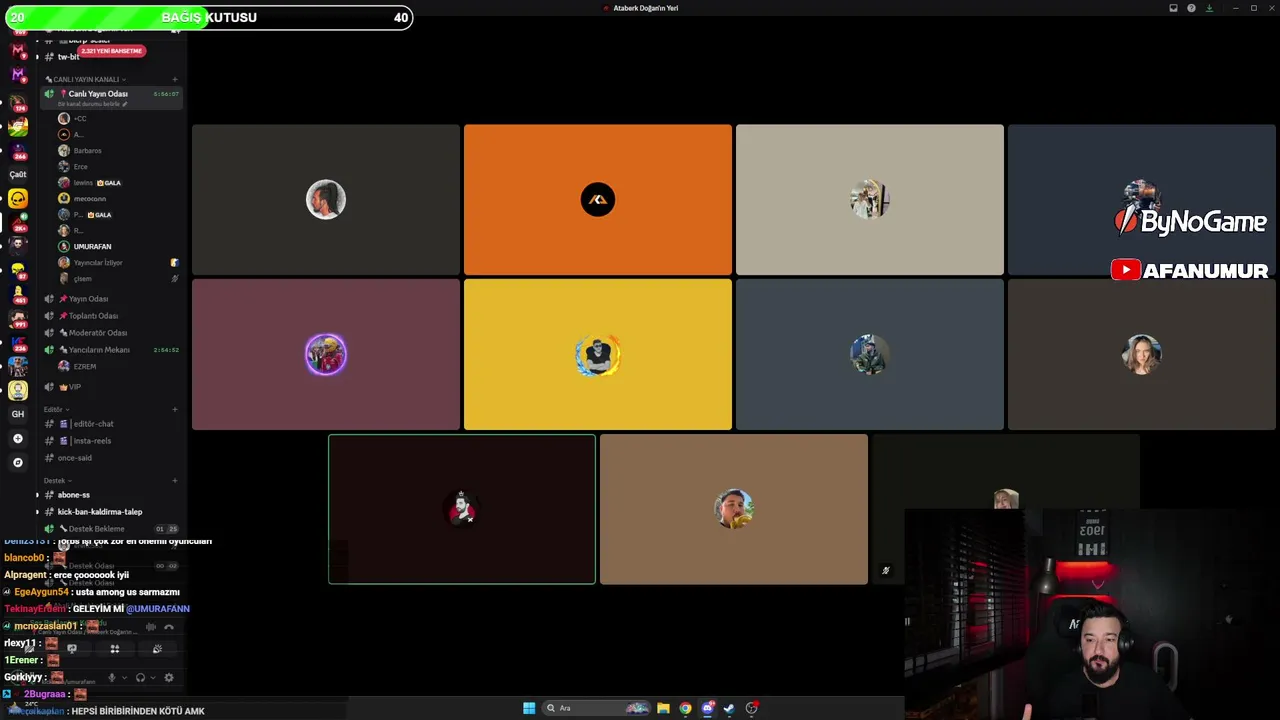Open Discord from the taskbar
Screen dimensions: 1280x720
click(707, 708)
